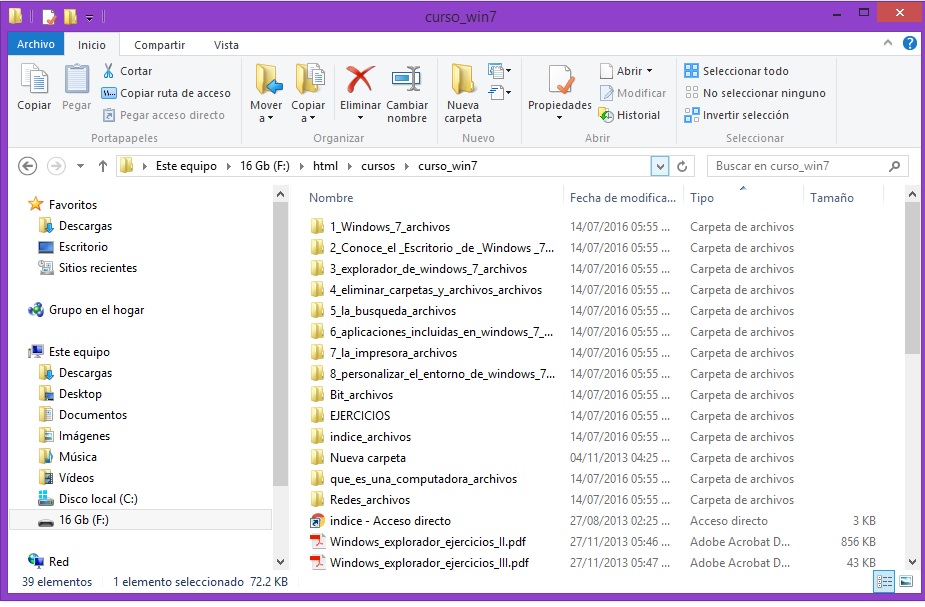This screenshot has height=607, width=925.
Task: Open the Archivo menu tab
Action: click(x=36, y=44)
